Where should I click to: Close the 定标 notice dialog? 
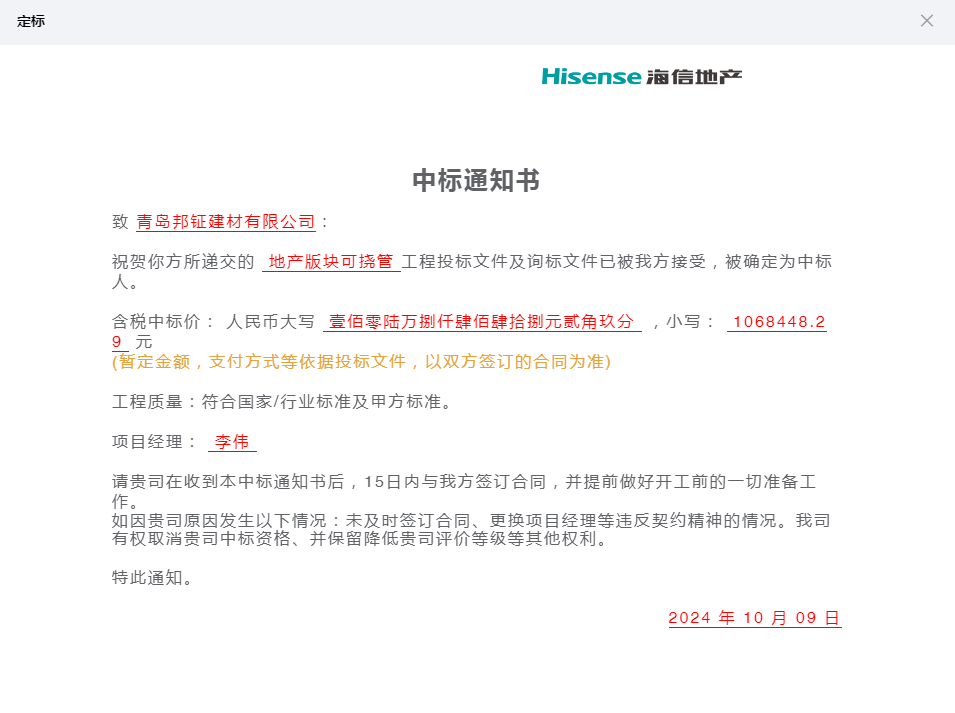(926, 20)
